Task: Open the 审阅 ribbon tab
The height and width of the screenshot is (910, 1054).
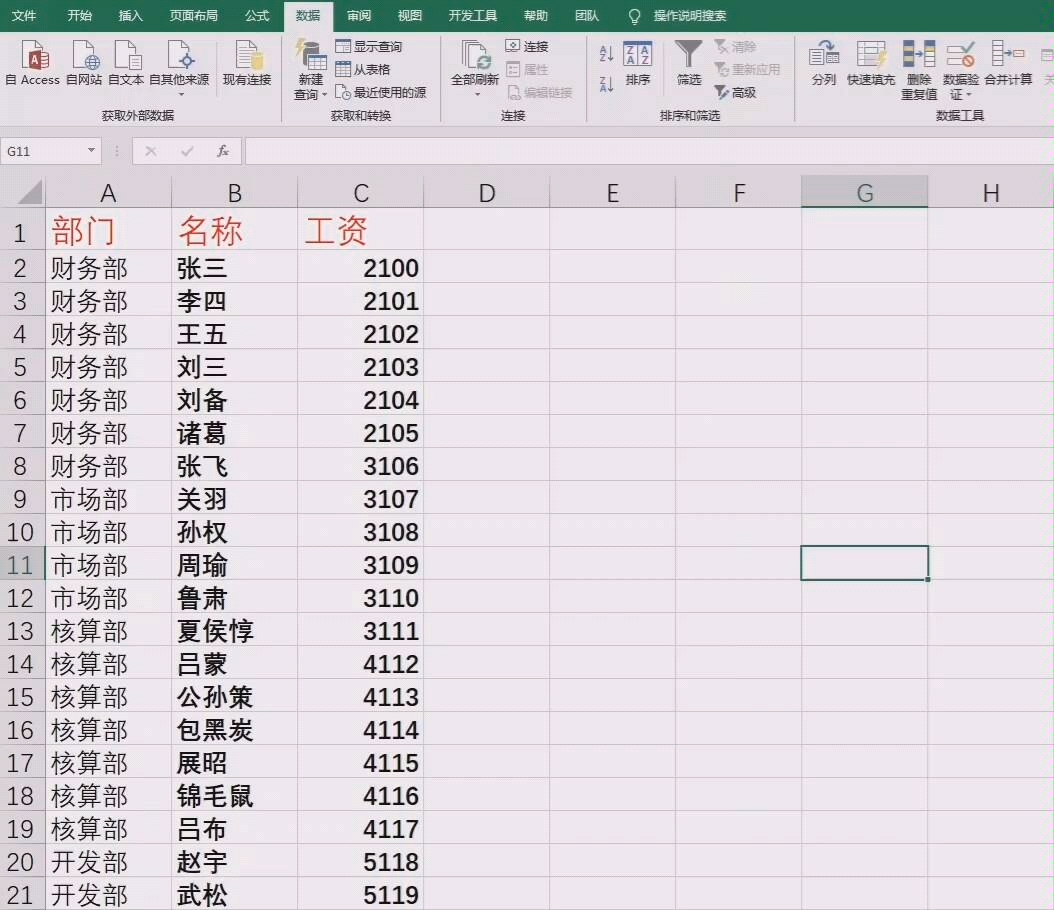Action: click(x=358, y=15)
